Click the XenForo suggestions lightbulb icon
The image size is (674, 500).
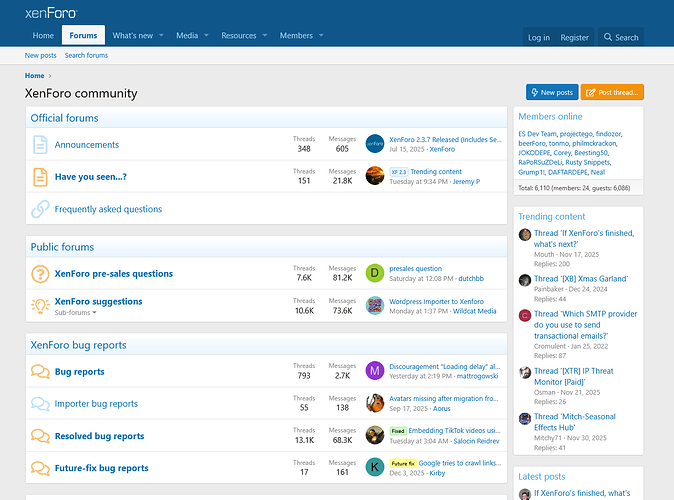(40, 306)
